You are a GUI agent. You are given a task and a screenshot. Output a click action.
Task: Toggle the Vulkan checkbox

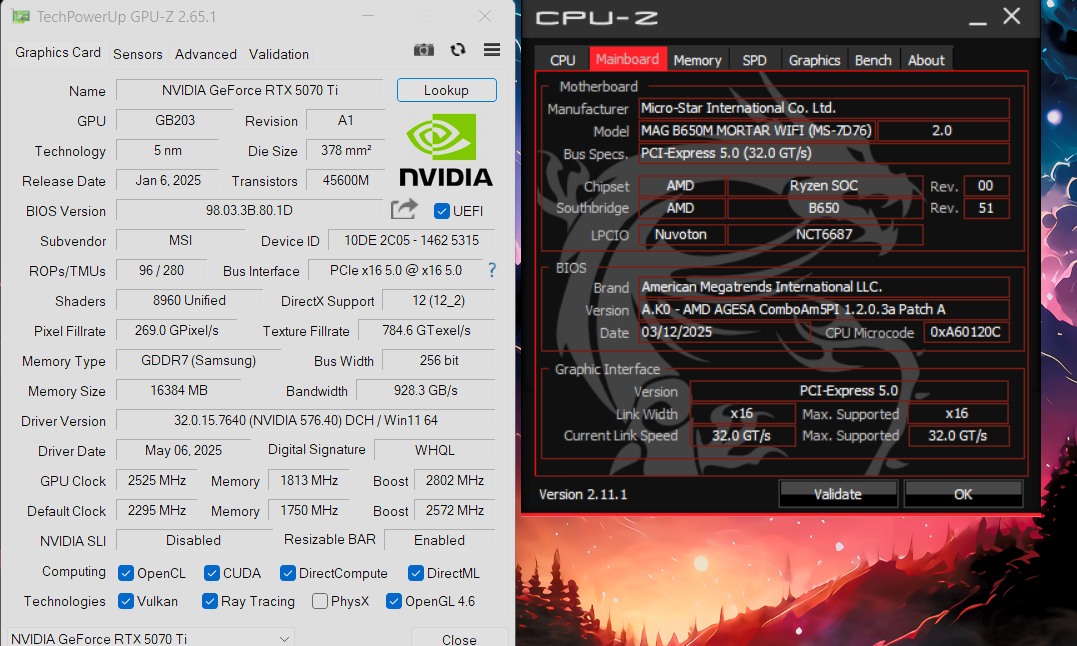126,601
